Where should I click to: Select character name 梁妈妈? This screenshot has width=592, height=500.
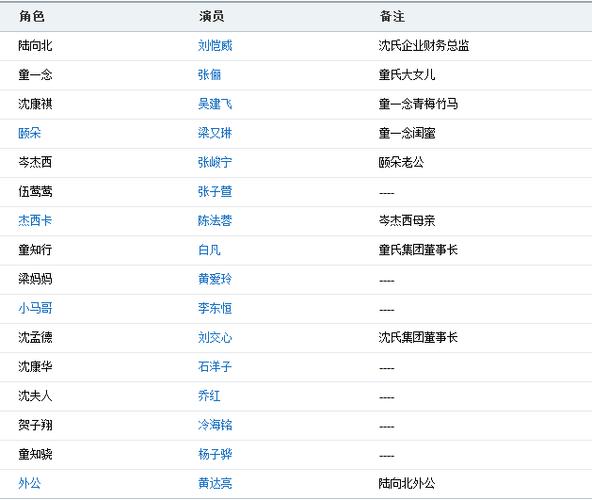35,279
